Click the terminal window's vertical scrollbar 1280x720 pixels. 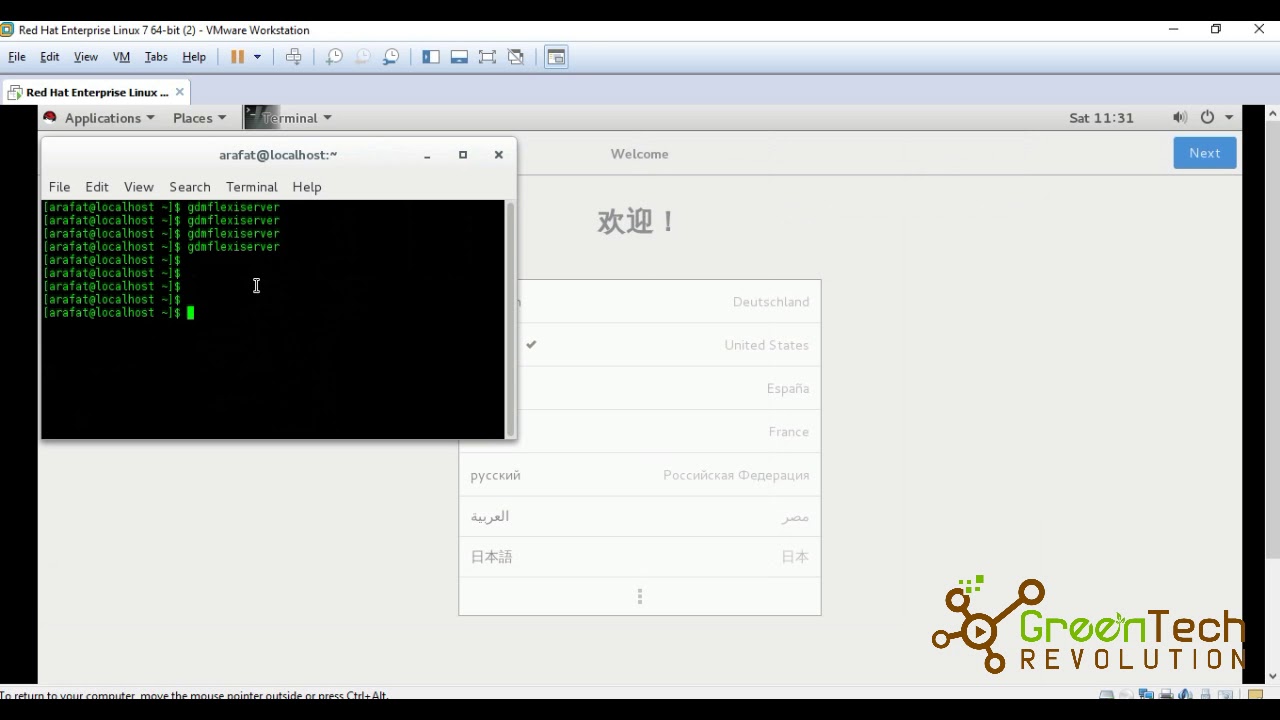tap(510, 319)
